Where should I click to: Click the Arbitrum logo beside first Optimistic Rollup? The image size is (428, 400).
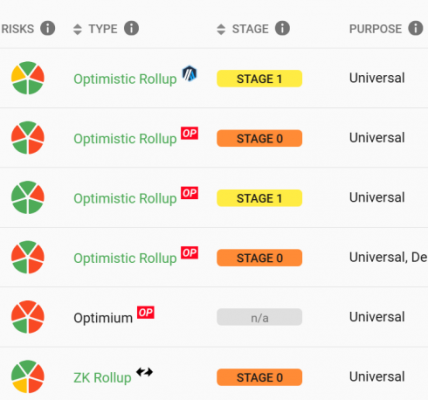pyautogui.click(x=189, y=73)
